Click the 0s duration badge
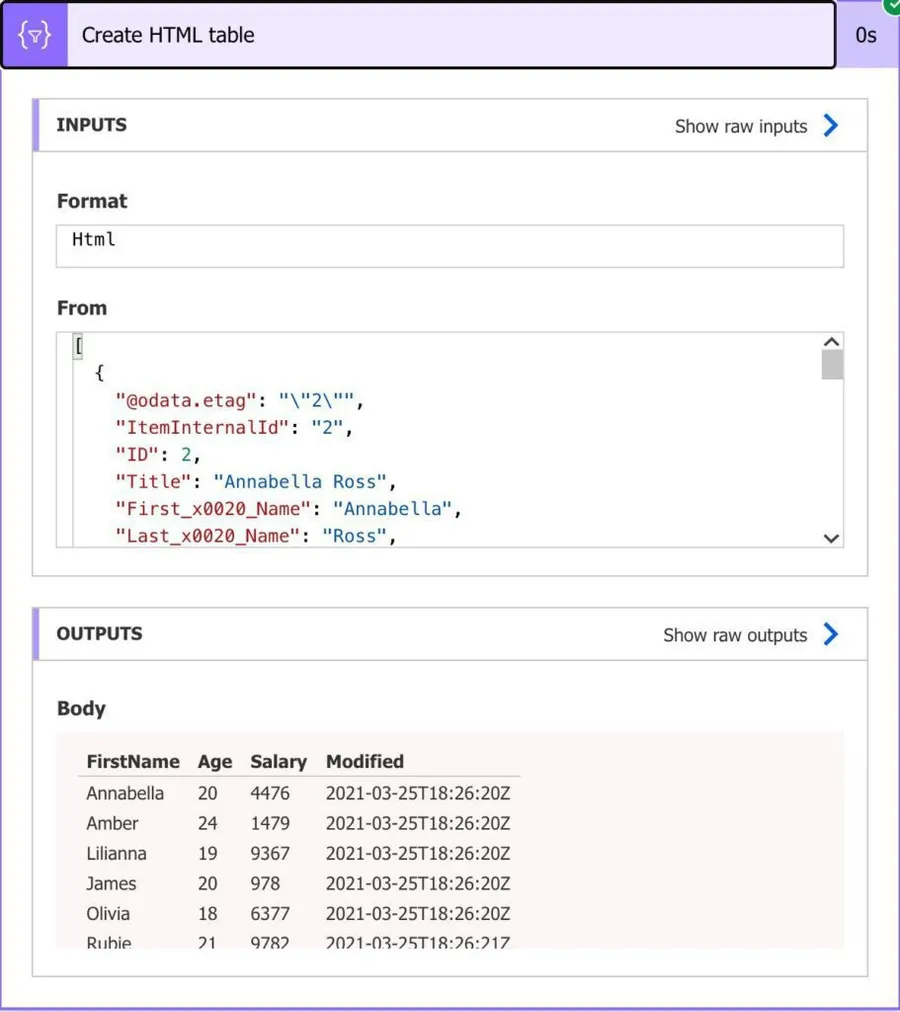 pos(865,35)
